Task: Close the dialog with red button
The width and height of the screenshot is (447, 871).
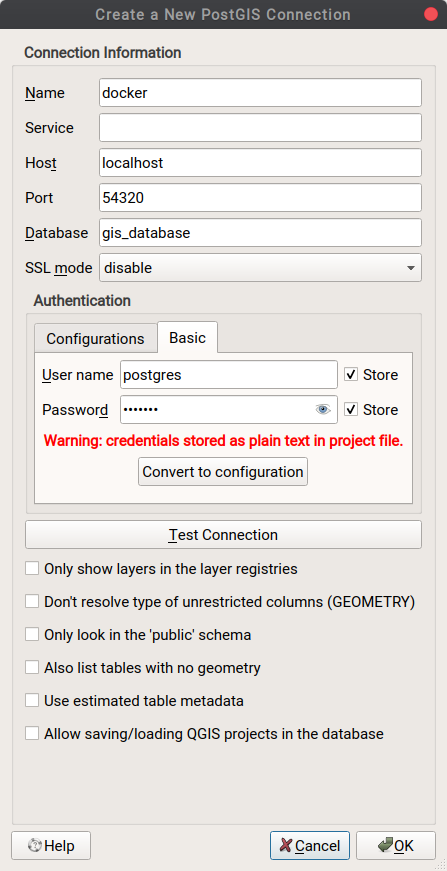Action: pyautogui.click(x=431, y=14)
